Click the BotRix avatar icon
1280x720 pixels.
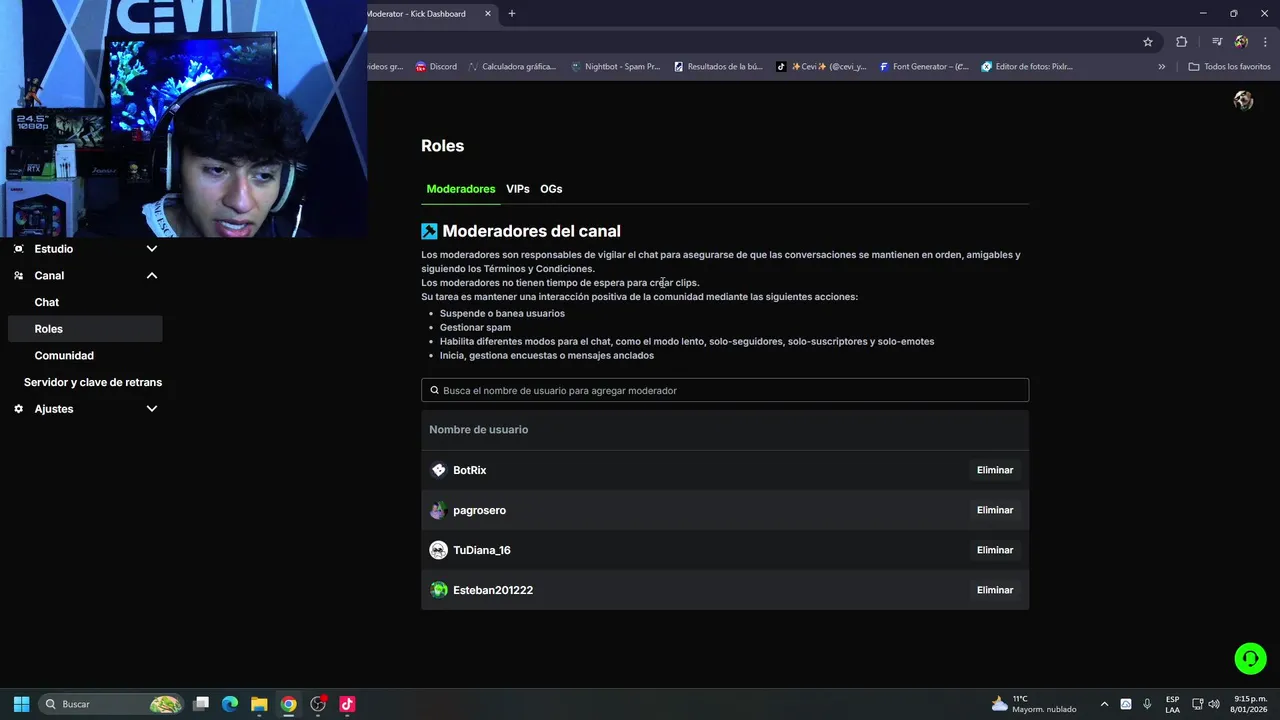(438, 470)
